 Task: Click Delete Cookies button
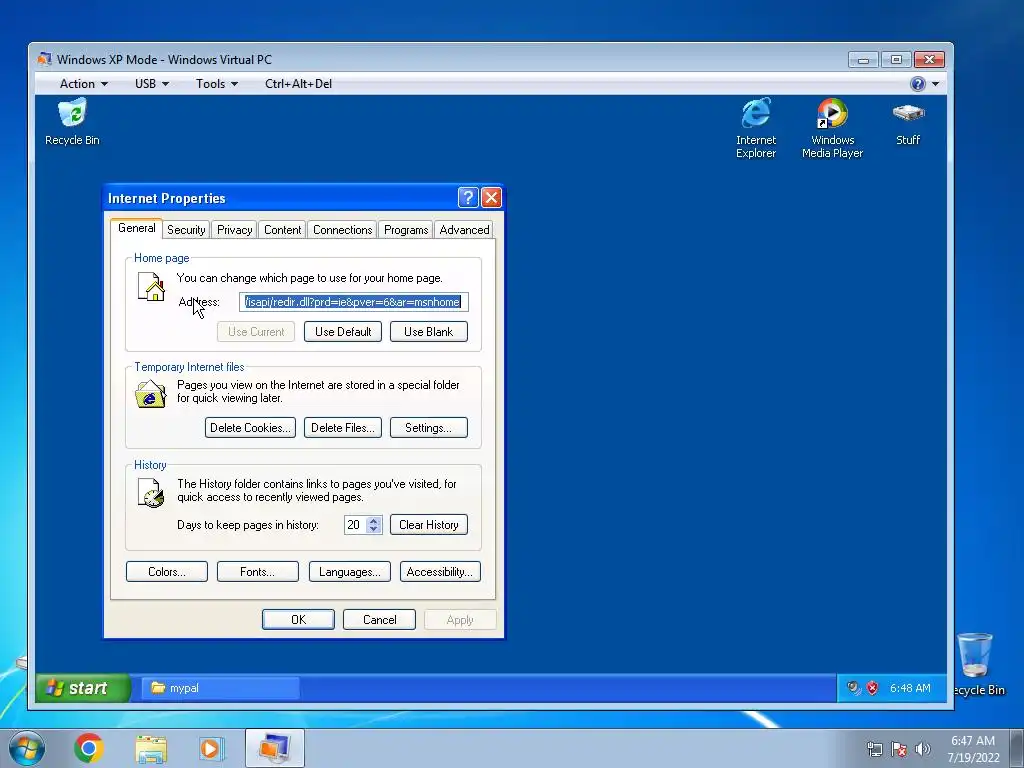coord(250,428)
